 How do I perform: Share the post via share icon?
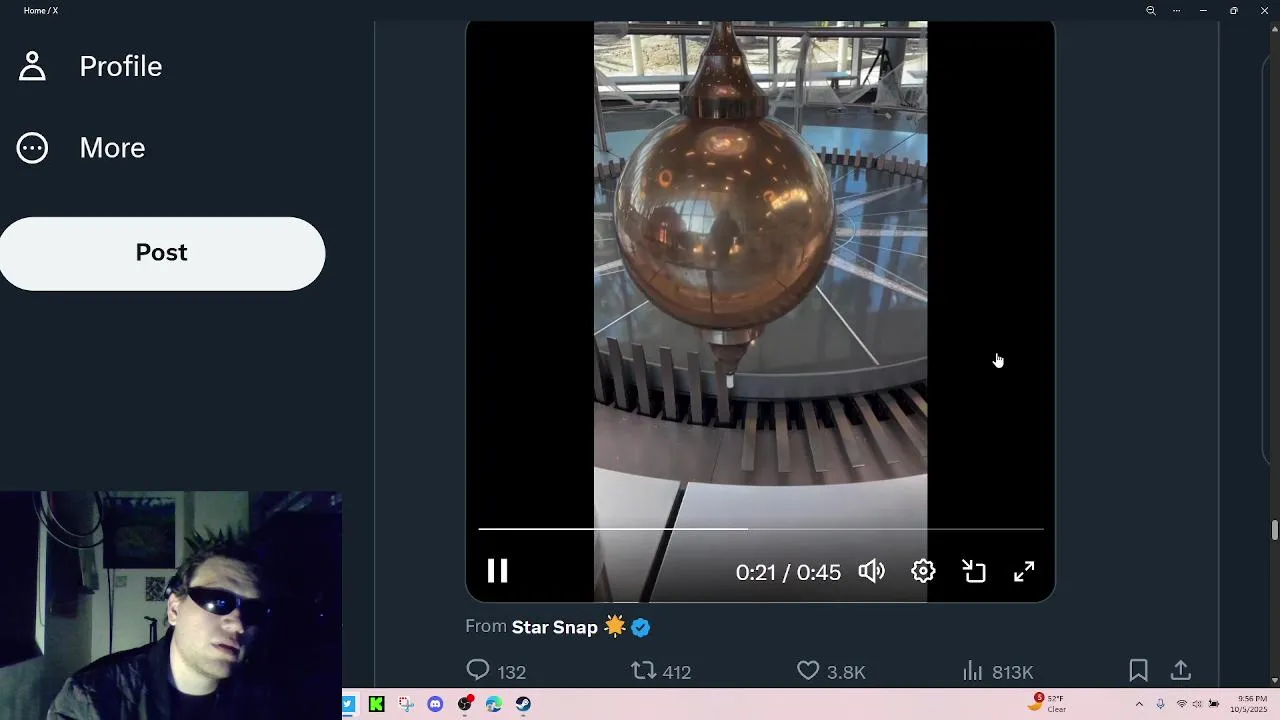pos(1181,671)
